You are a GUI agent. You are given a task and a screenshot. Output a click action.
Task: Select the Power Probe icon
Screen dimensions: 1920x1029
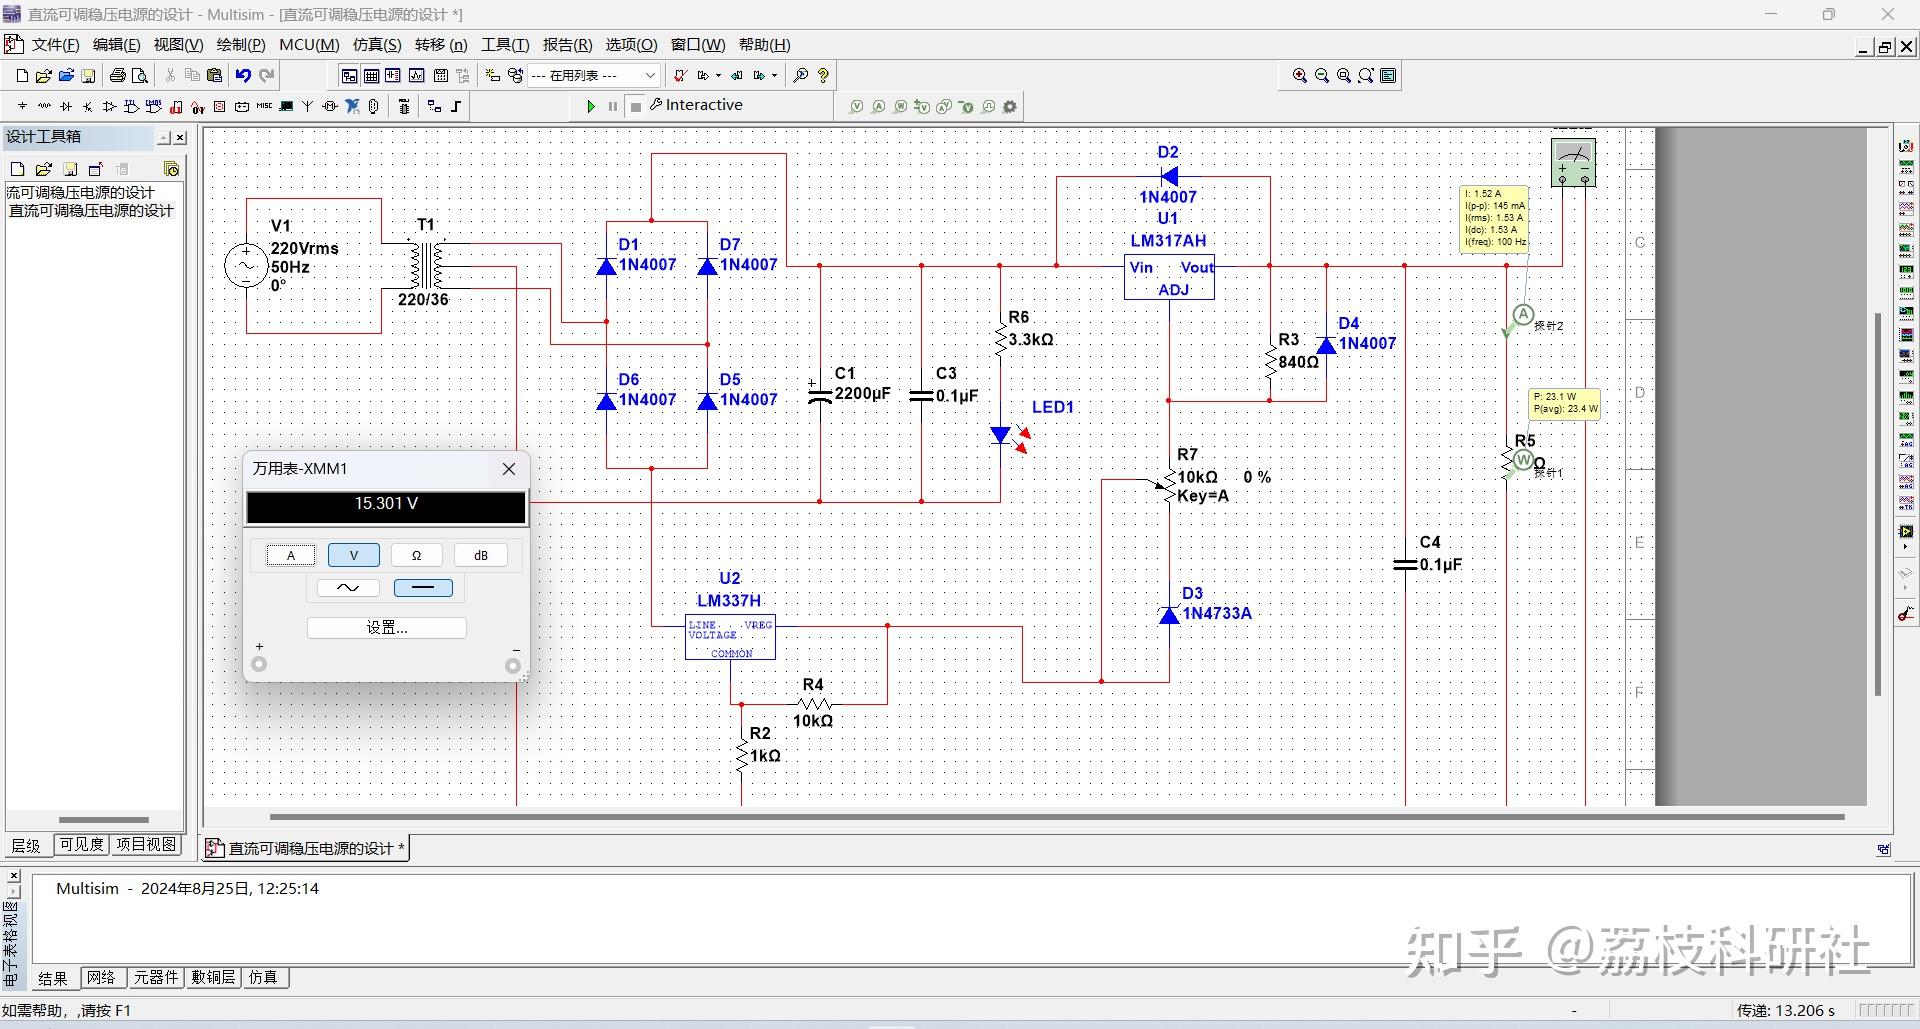[x=900, y=106]
